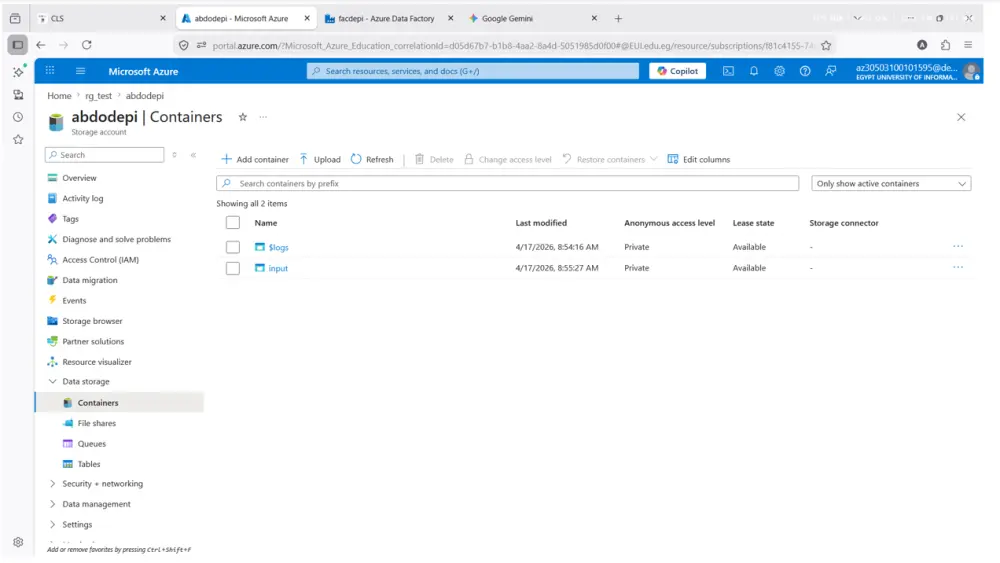This screenshot has height=563, width=1000.
Task: Collapse the resource menu with double chevron
Action: [193, 155]
